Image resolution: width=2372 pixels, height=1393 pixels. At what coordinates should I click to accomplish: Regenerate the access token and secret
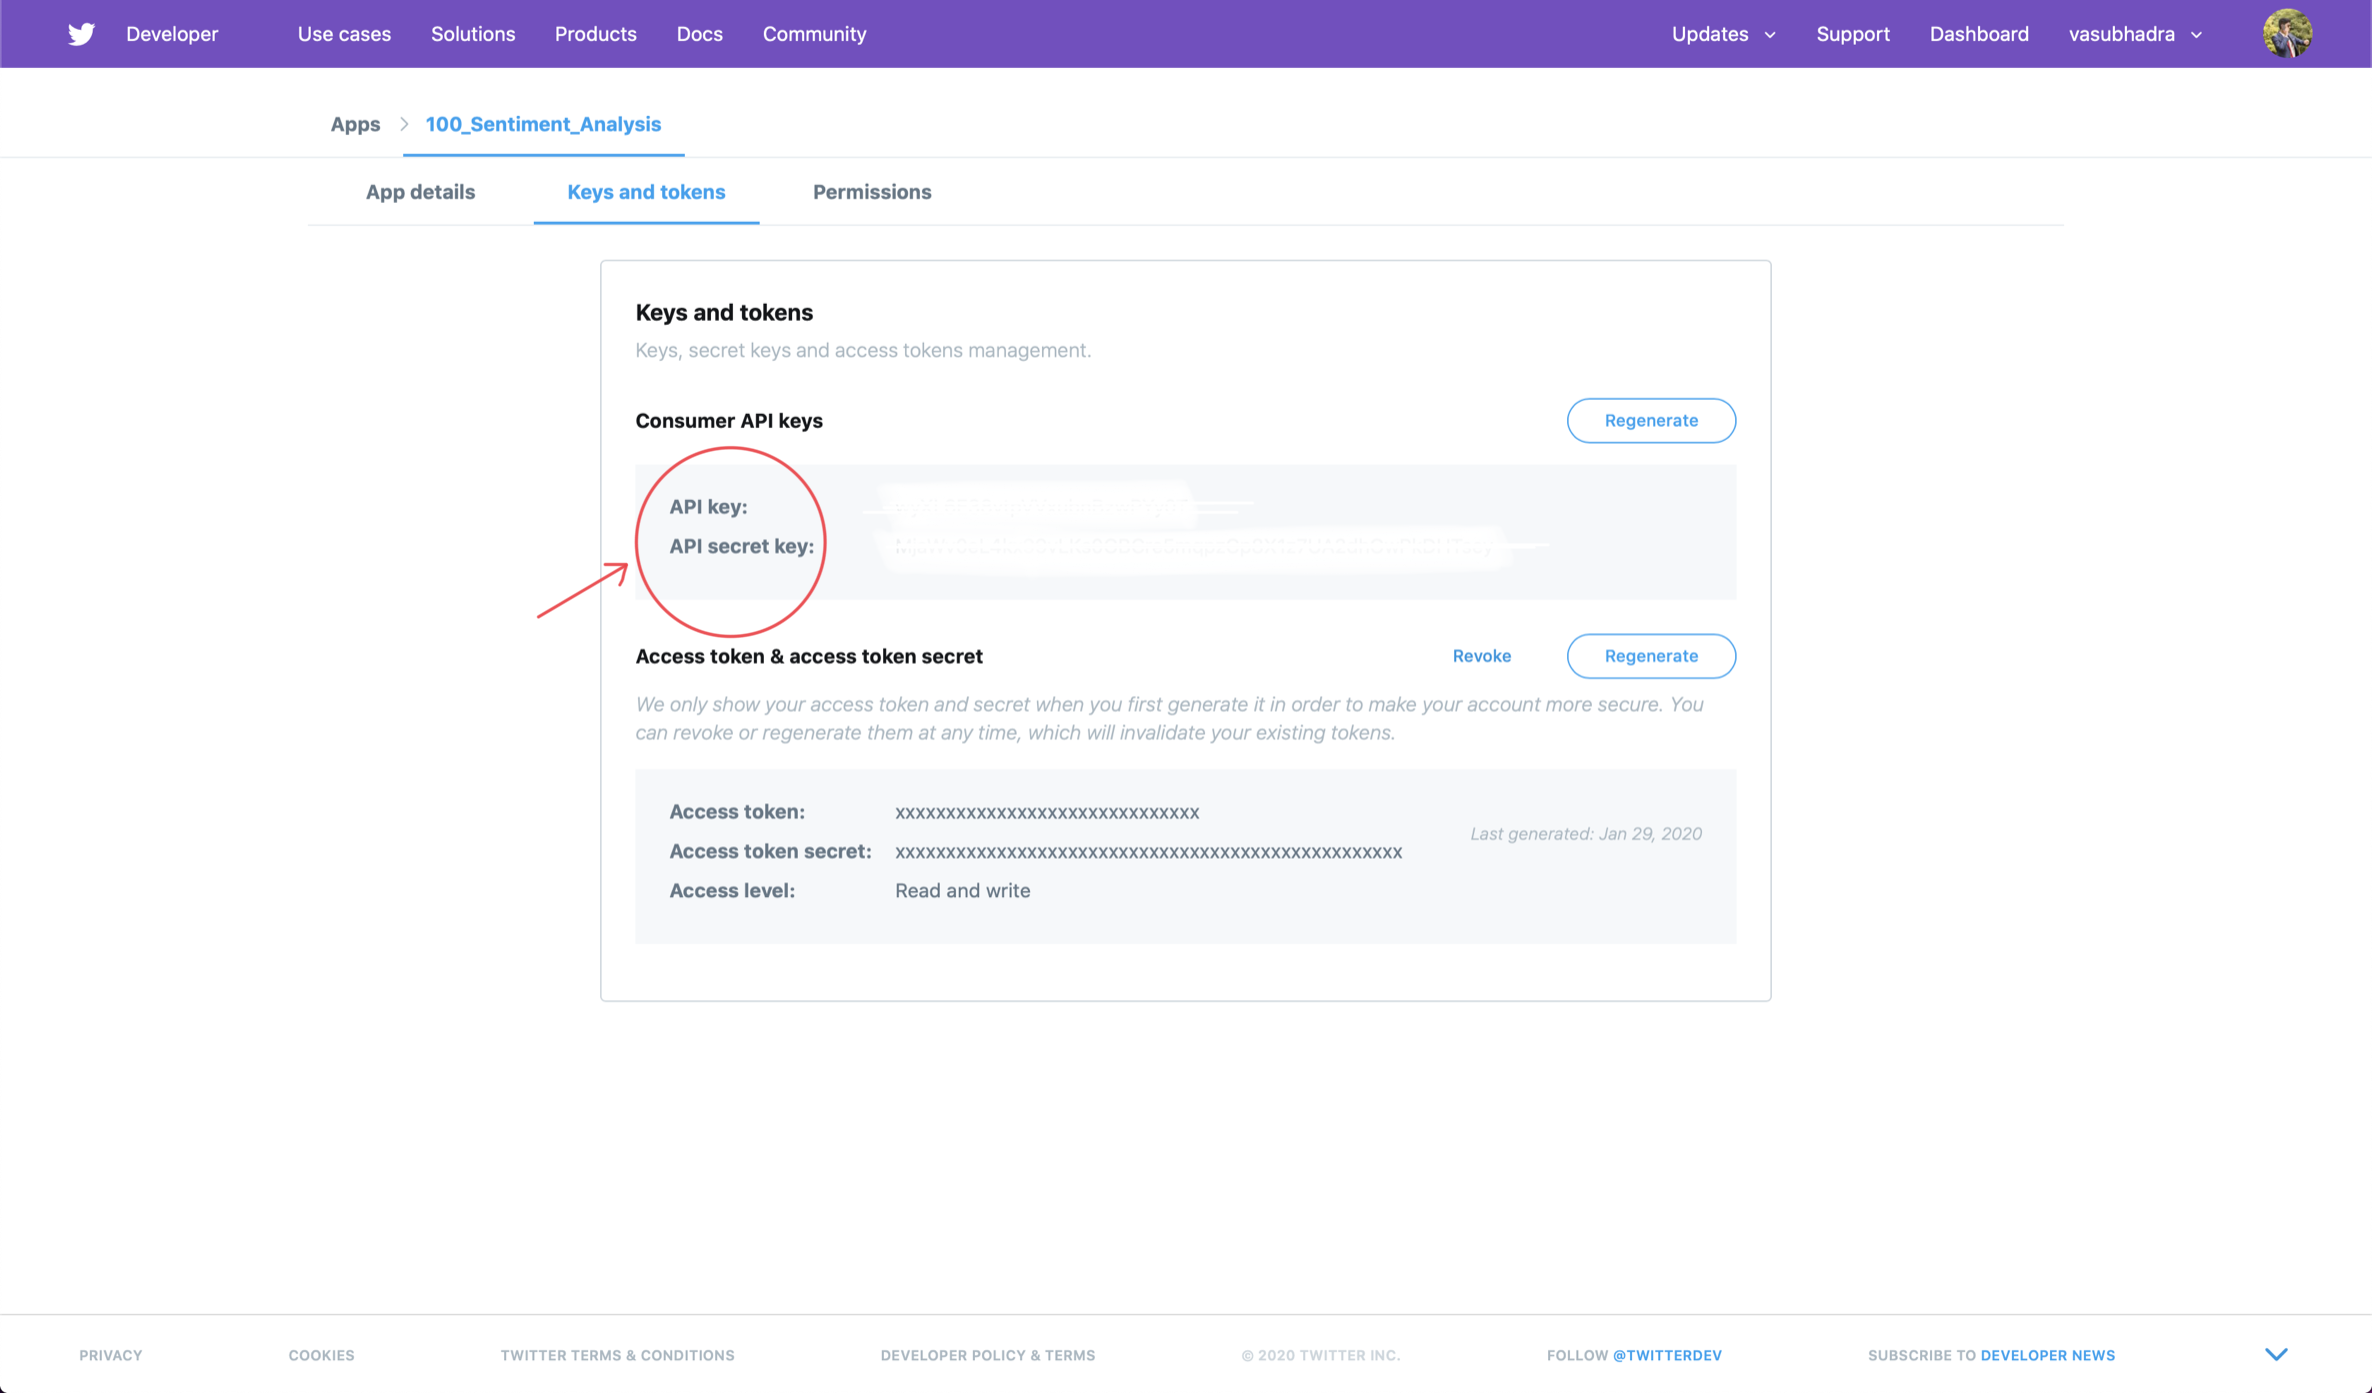click(1650, 656)
